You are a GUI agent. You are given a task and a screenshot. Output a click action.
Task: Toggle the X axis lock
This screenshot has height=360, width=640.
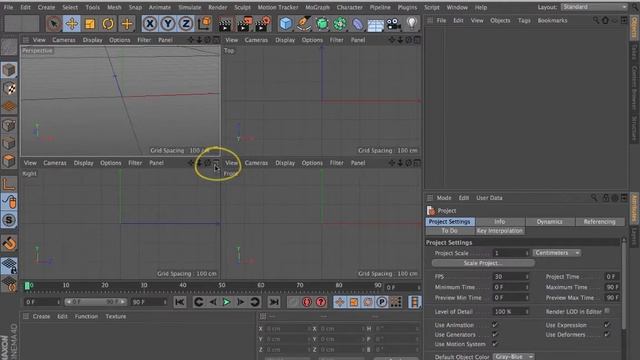[x=150, y=24]
